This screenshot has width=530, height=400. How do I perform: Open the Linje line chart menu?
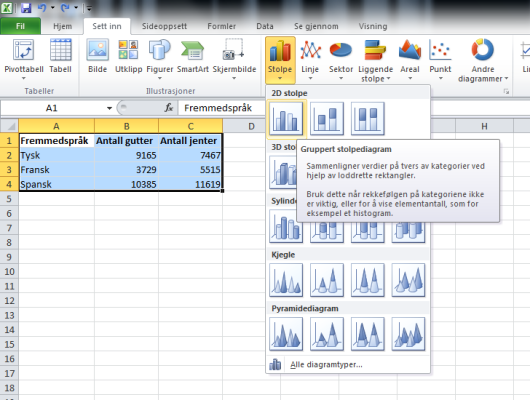coord(310,60)
